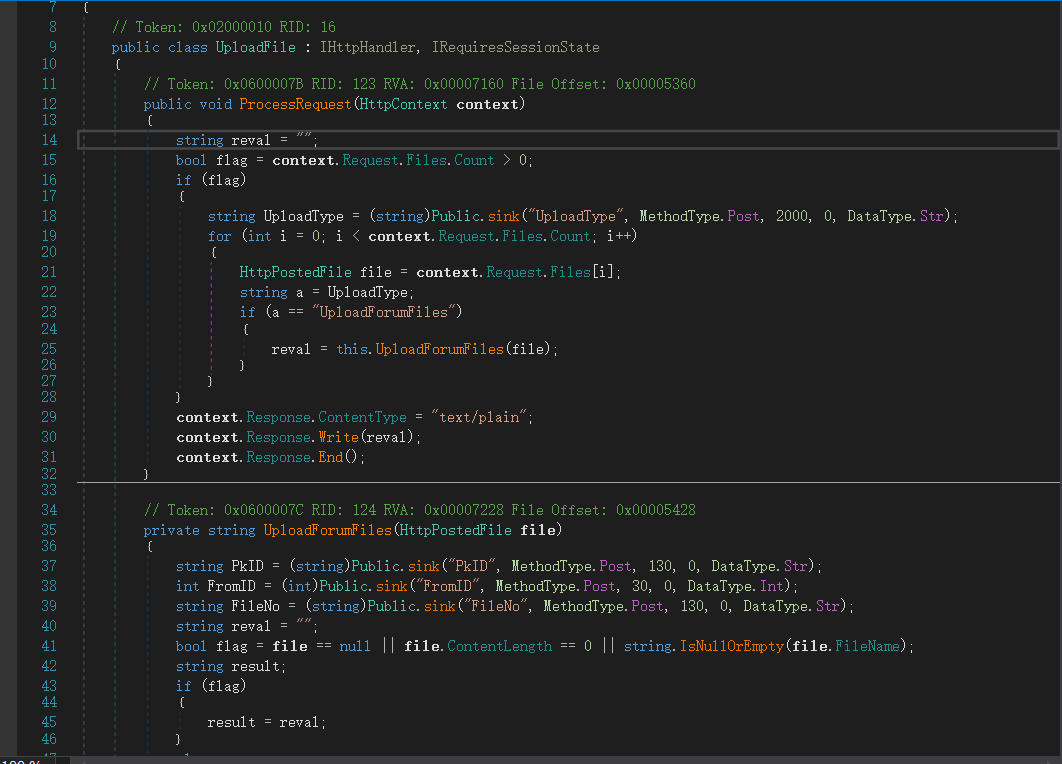This screenshot has height=764, width=1062.
Task: Click the "FileNo" string literal on line 39
Action: point(495,606)
